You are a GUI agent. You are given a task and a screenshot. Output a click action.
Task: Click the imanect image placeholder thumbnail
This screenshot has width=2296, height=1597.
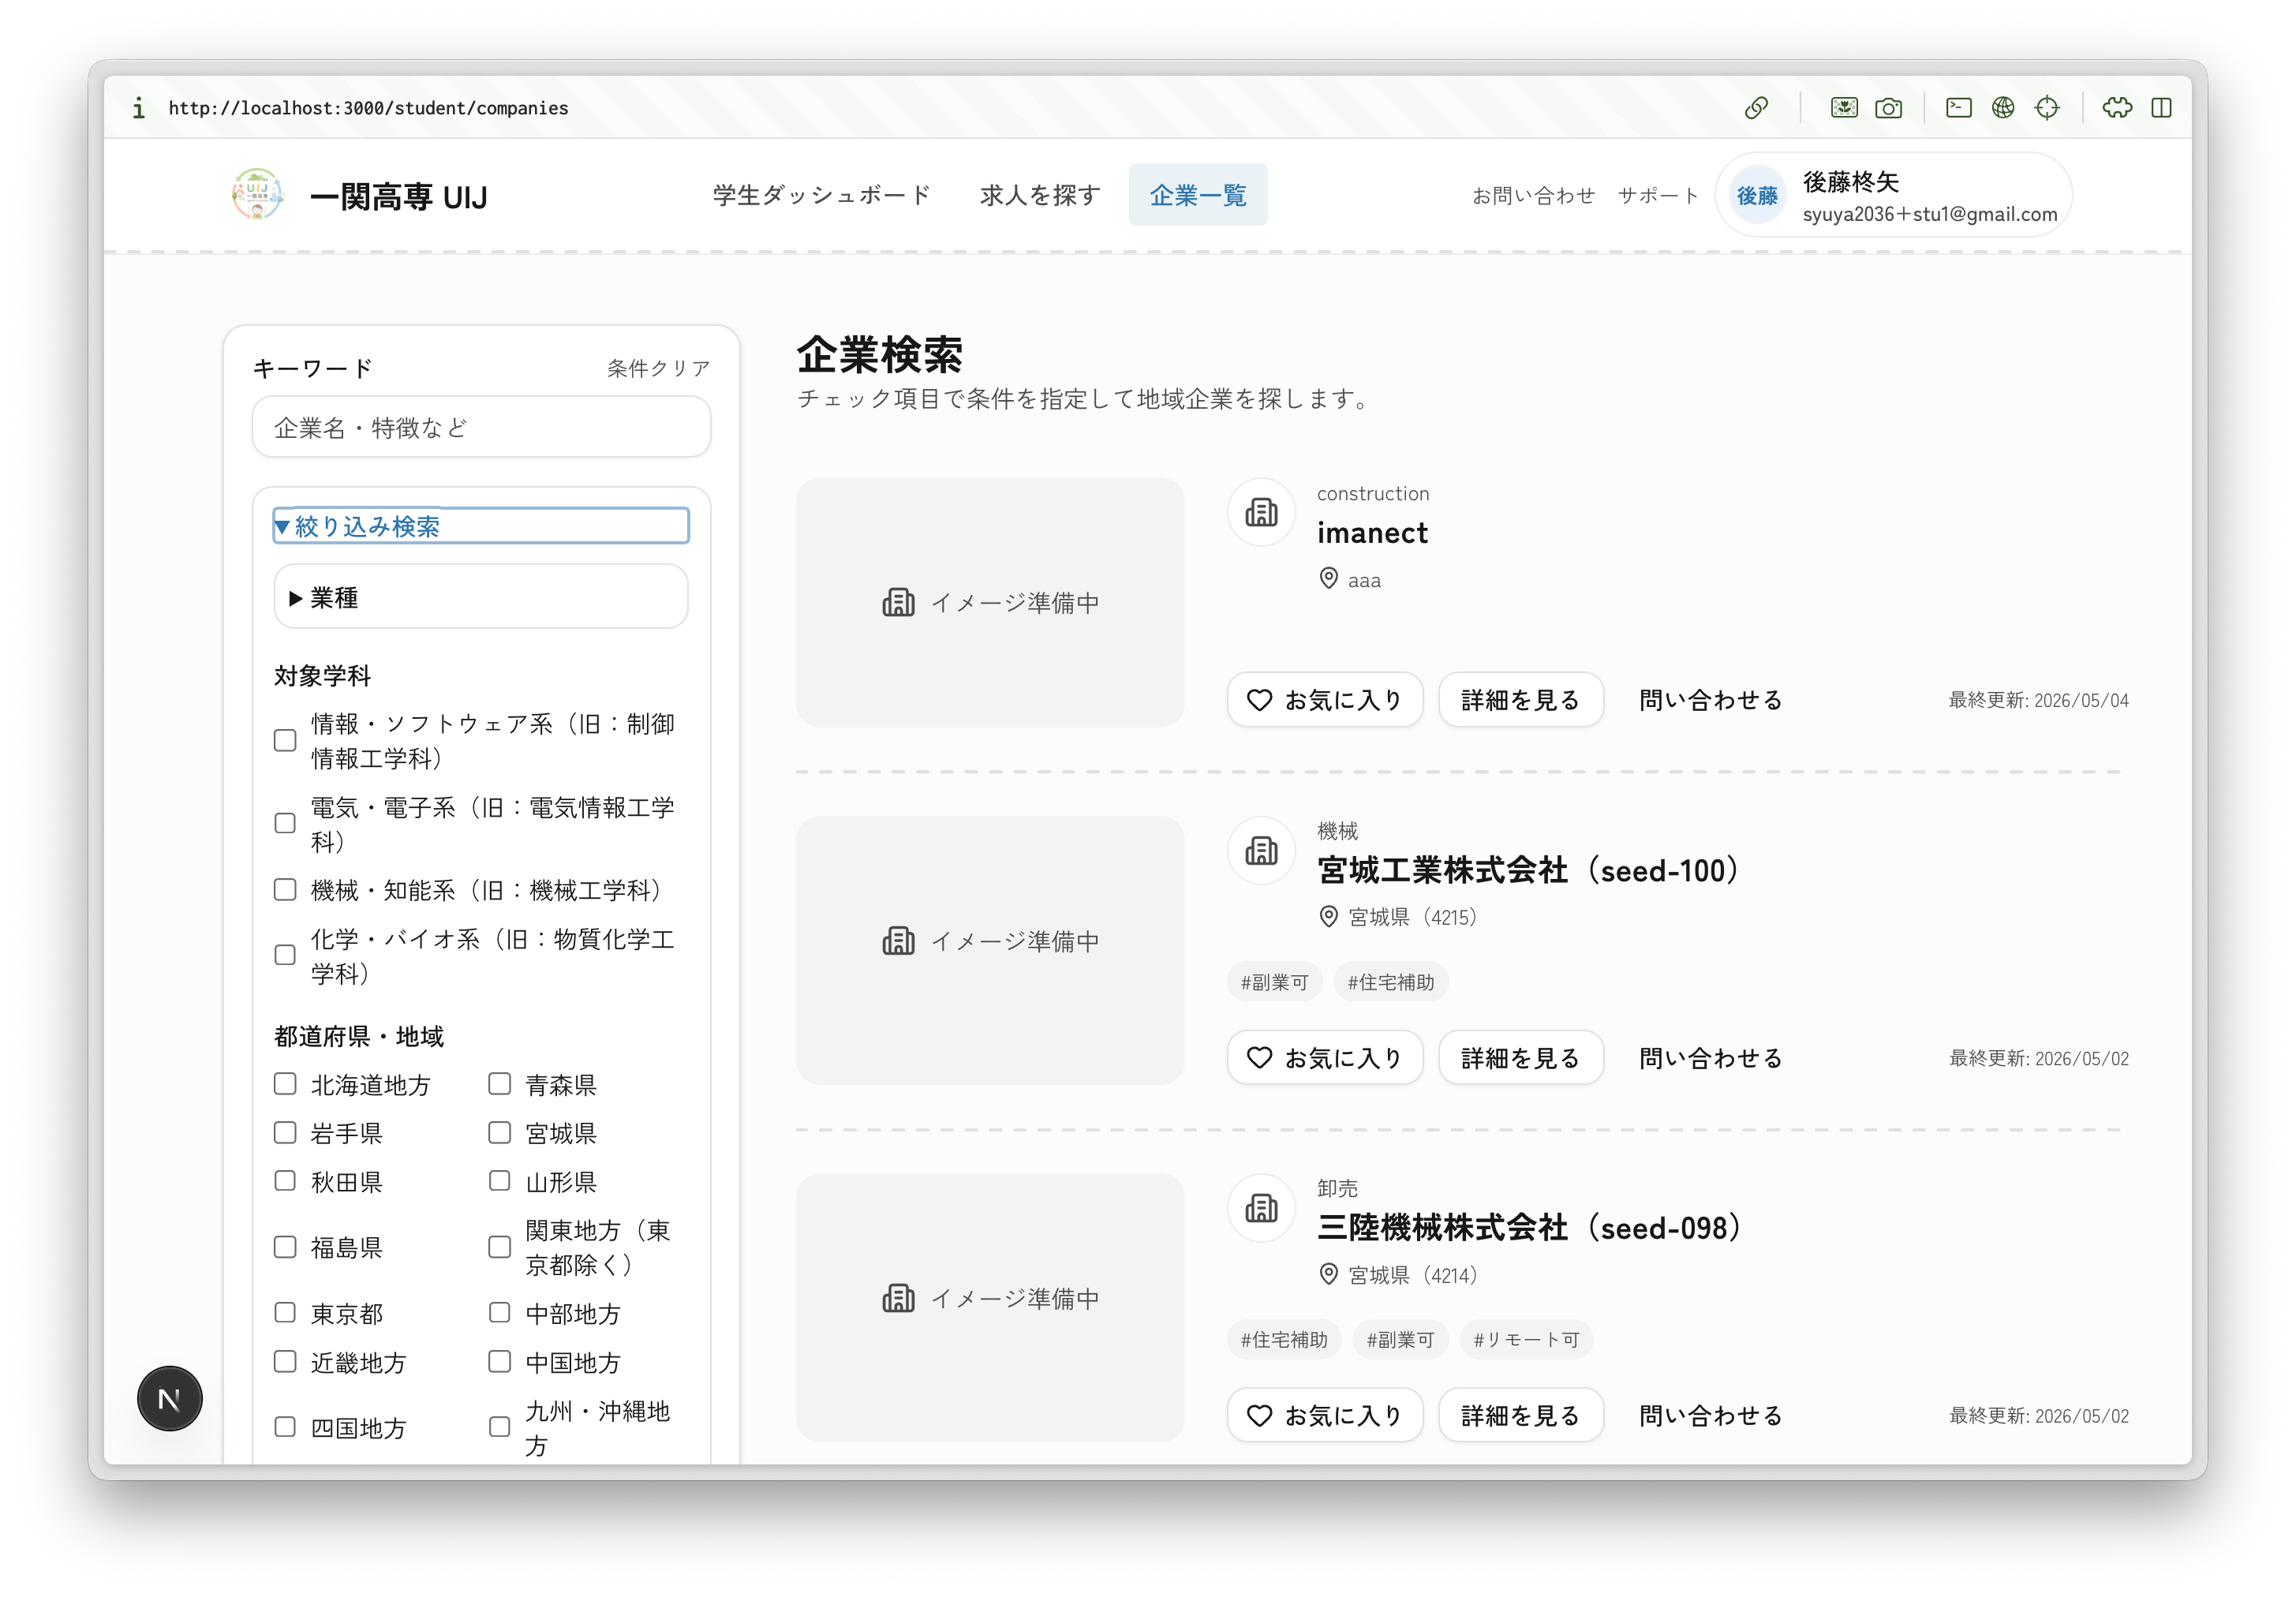tap(990, 602)
